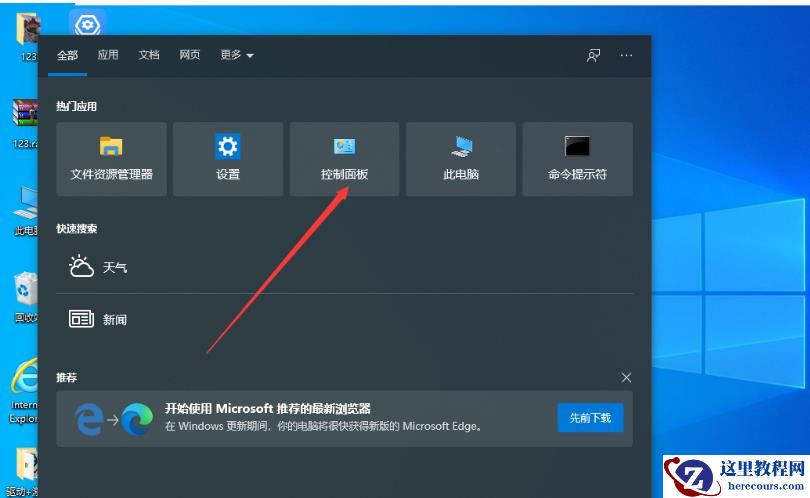This screenshot has height=498, width=810.
Task: Select the 此电脑 desktop shortcut
Action: 25,211
